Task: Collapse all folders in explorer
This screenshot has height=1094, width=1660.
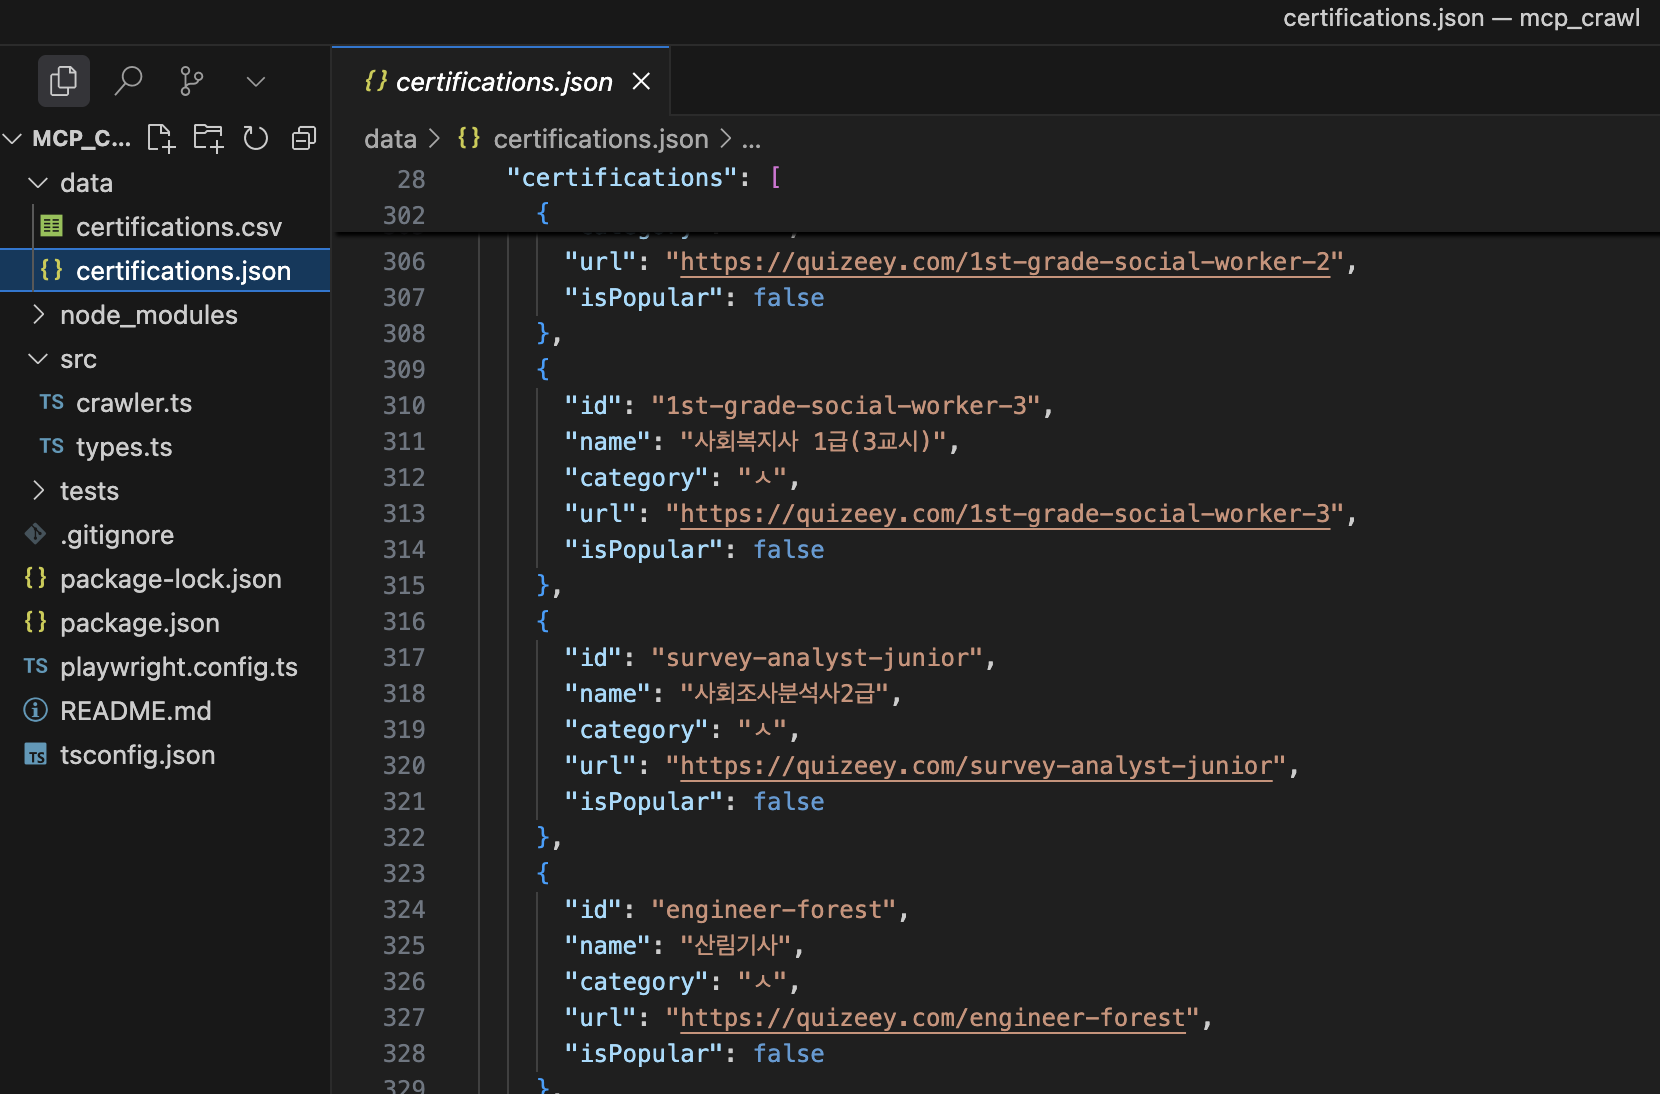Action: (304, 138)
